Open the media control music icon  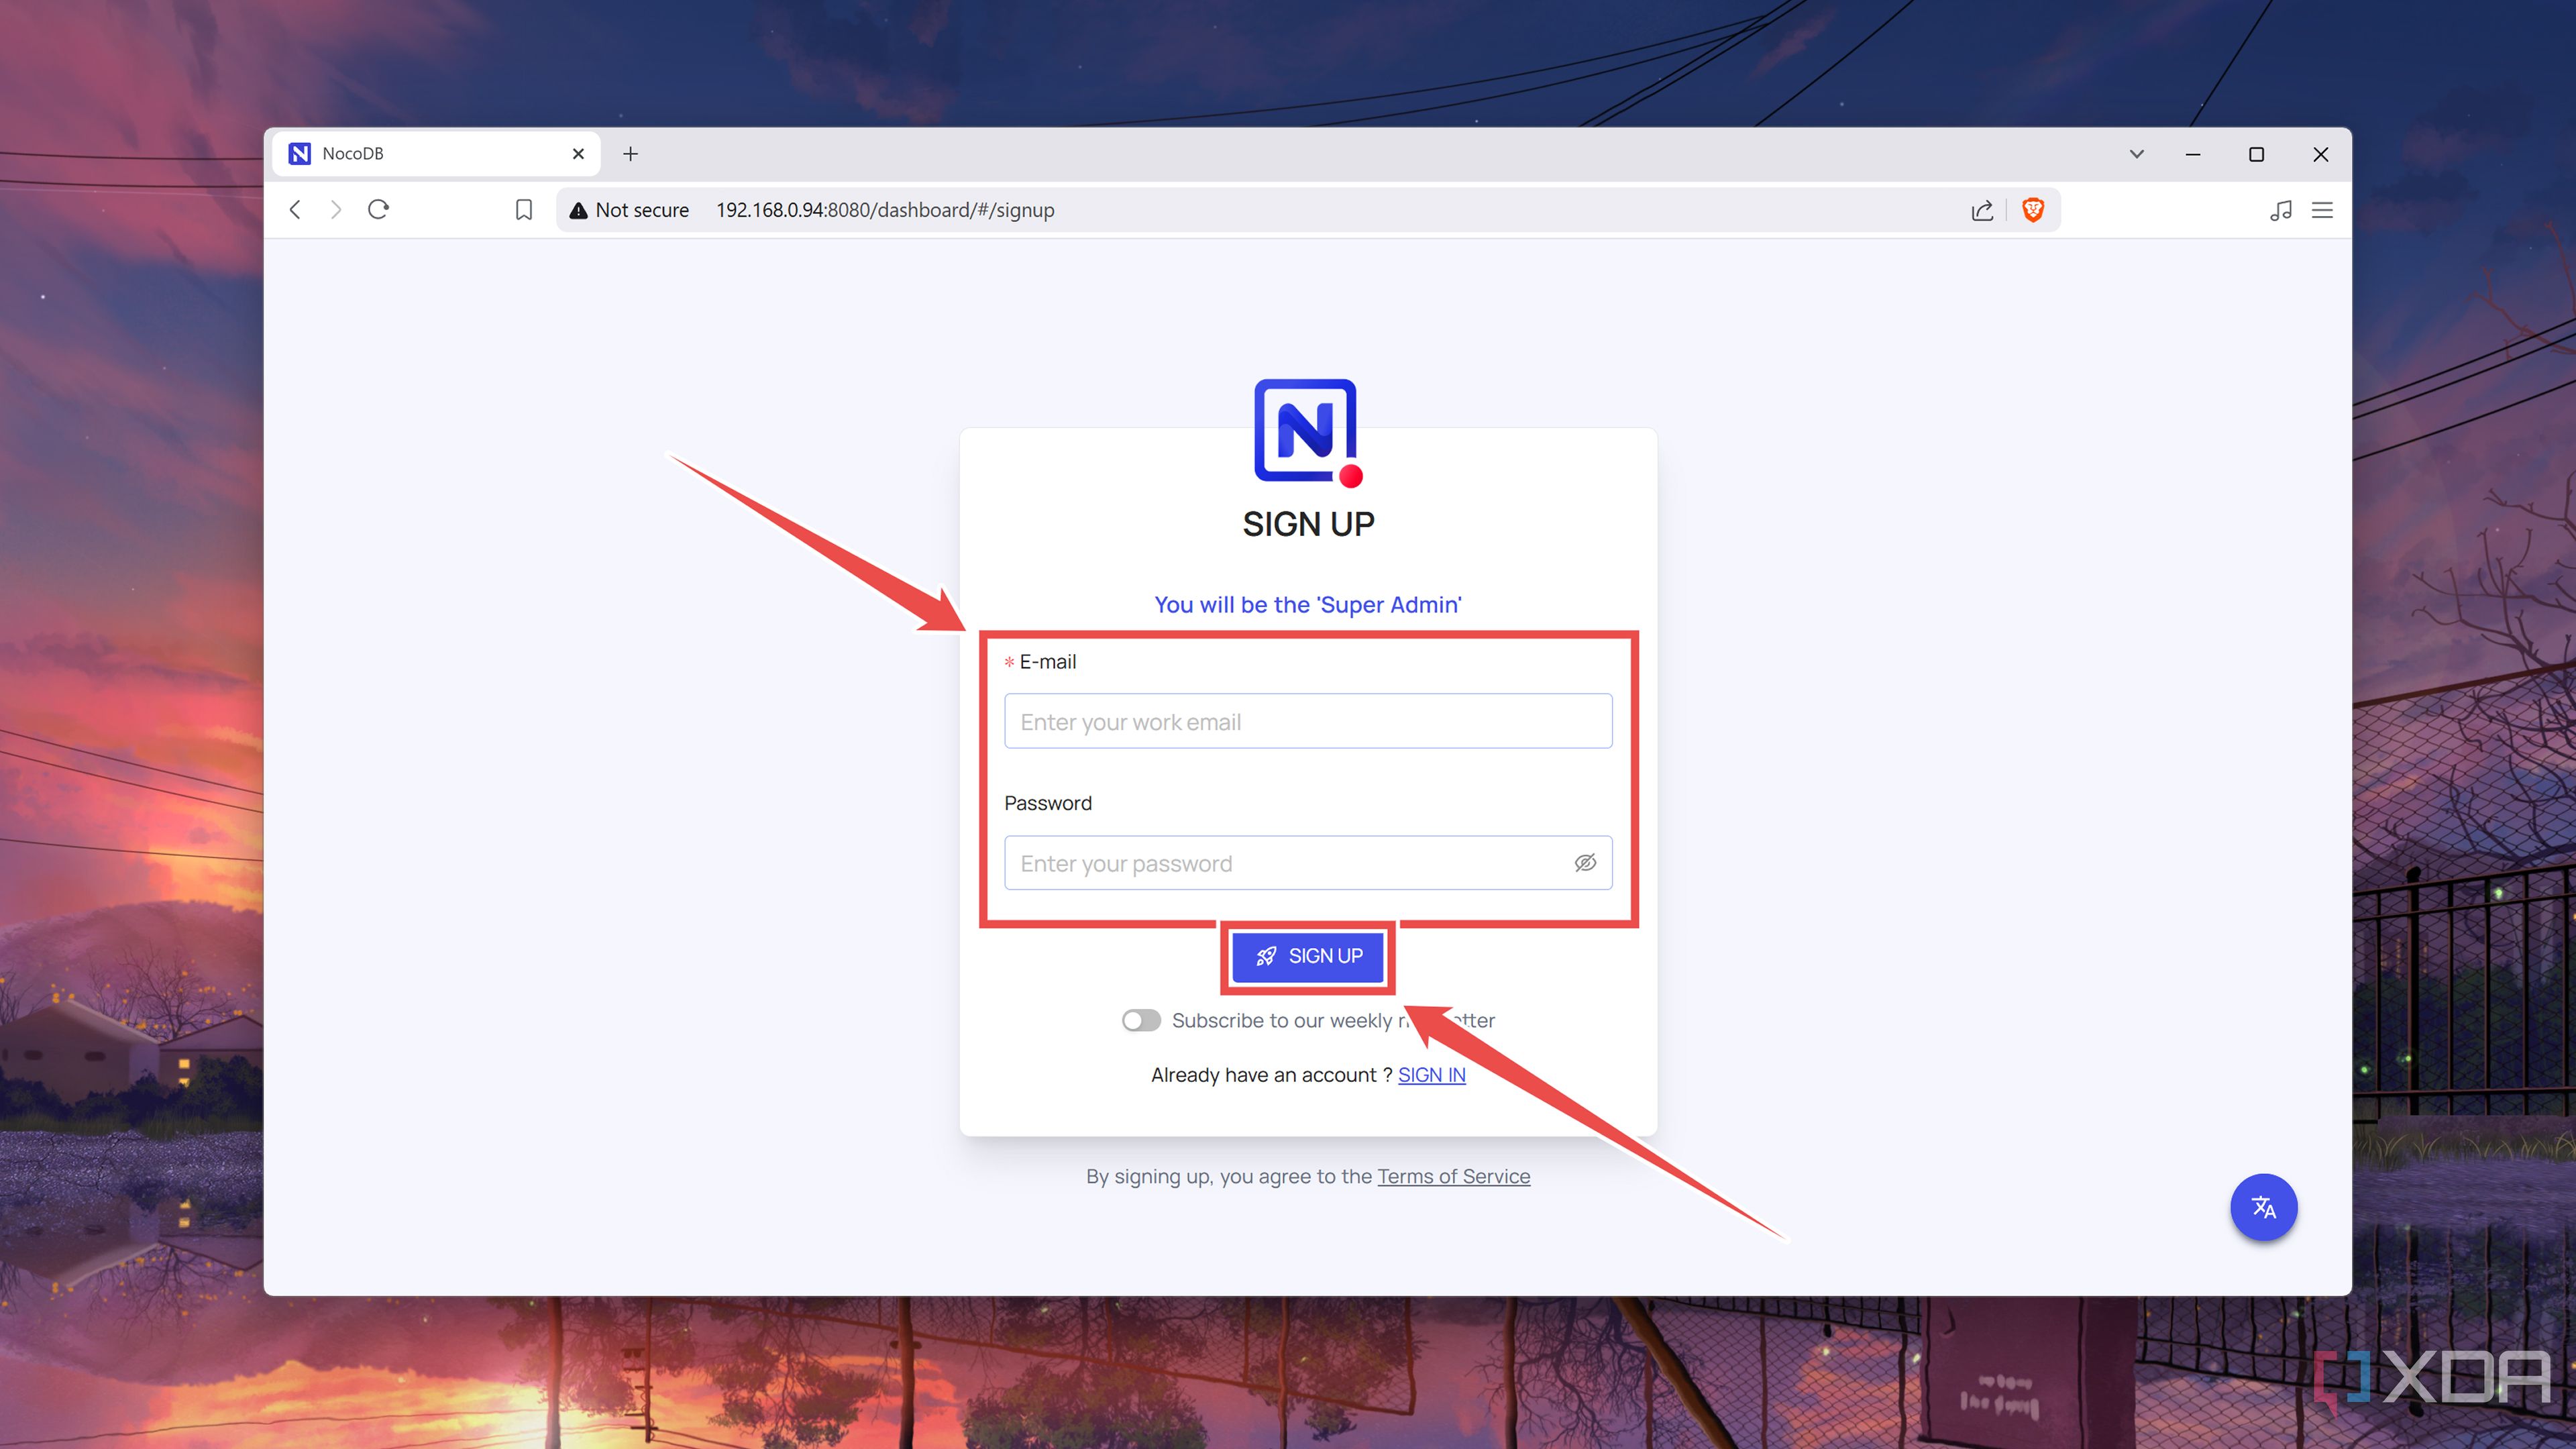(2280, 210)
